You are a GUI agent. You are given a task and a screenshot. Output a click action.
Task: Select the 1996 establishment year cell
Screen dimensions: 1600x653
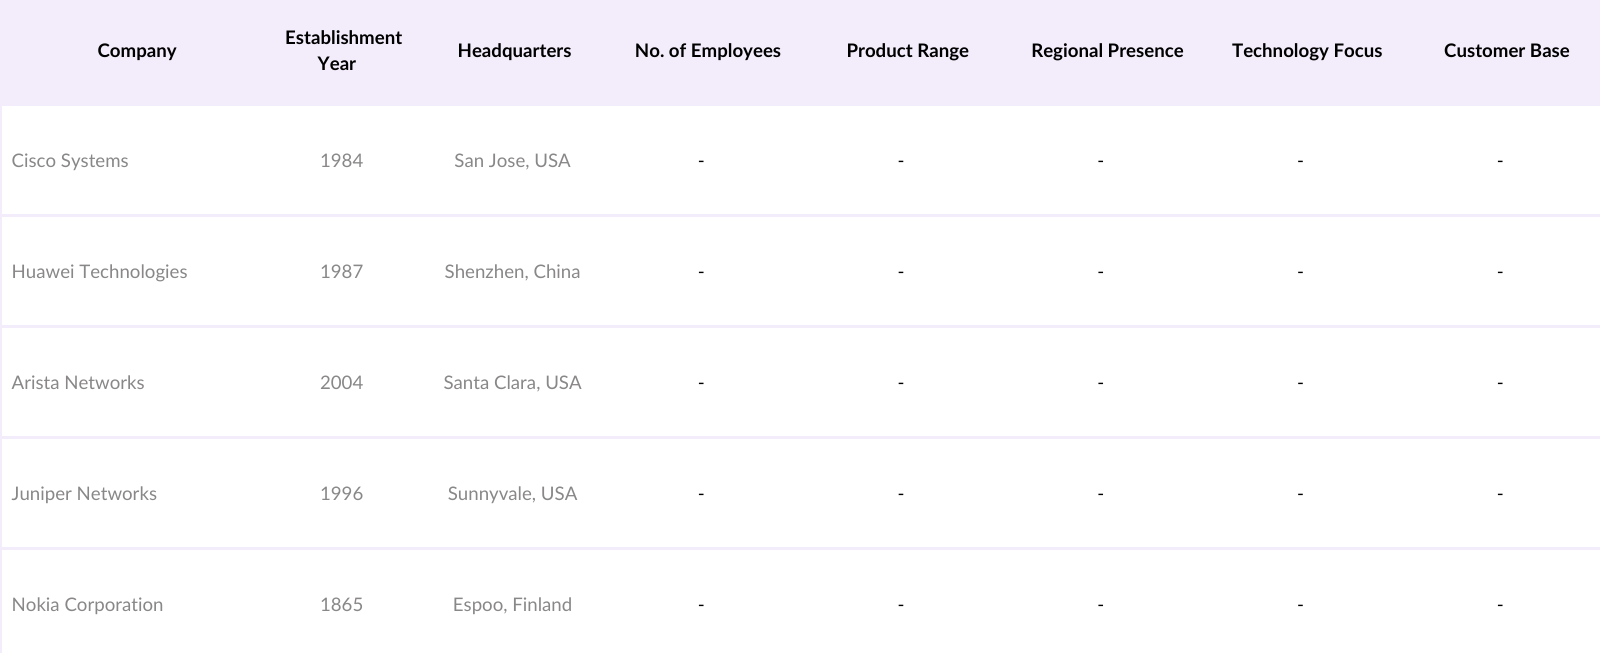tap(341, 494)
